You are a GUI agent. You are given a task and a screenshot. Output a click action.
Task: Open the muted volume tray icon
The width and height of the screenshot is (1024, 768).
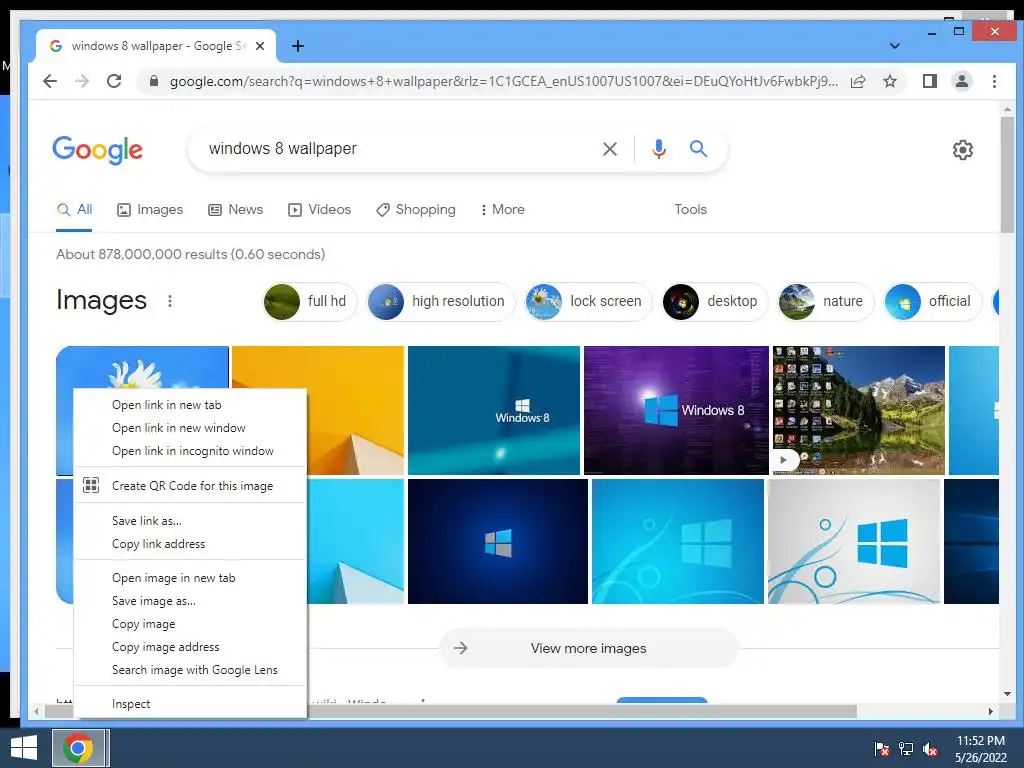coord(930,749)
